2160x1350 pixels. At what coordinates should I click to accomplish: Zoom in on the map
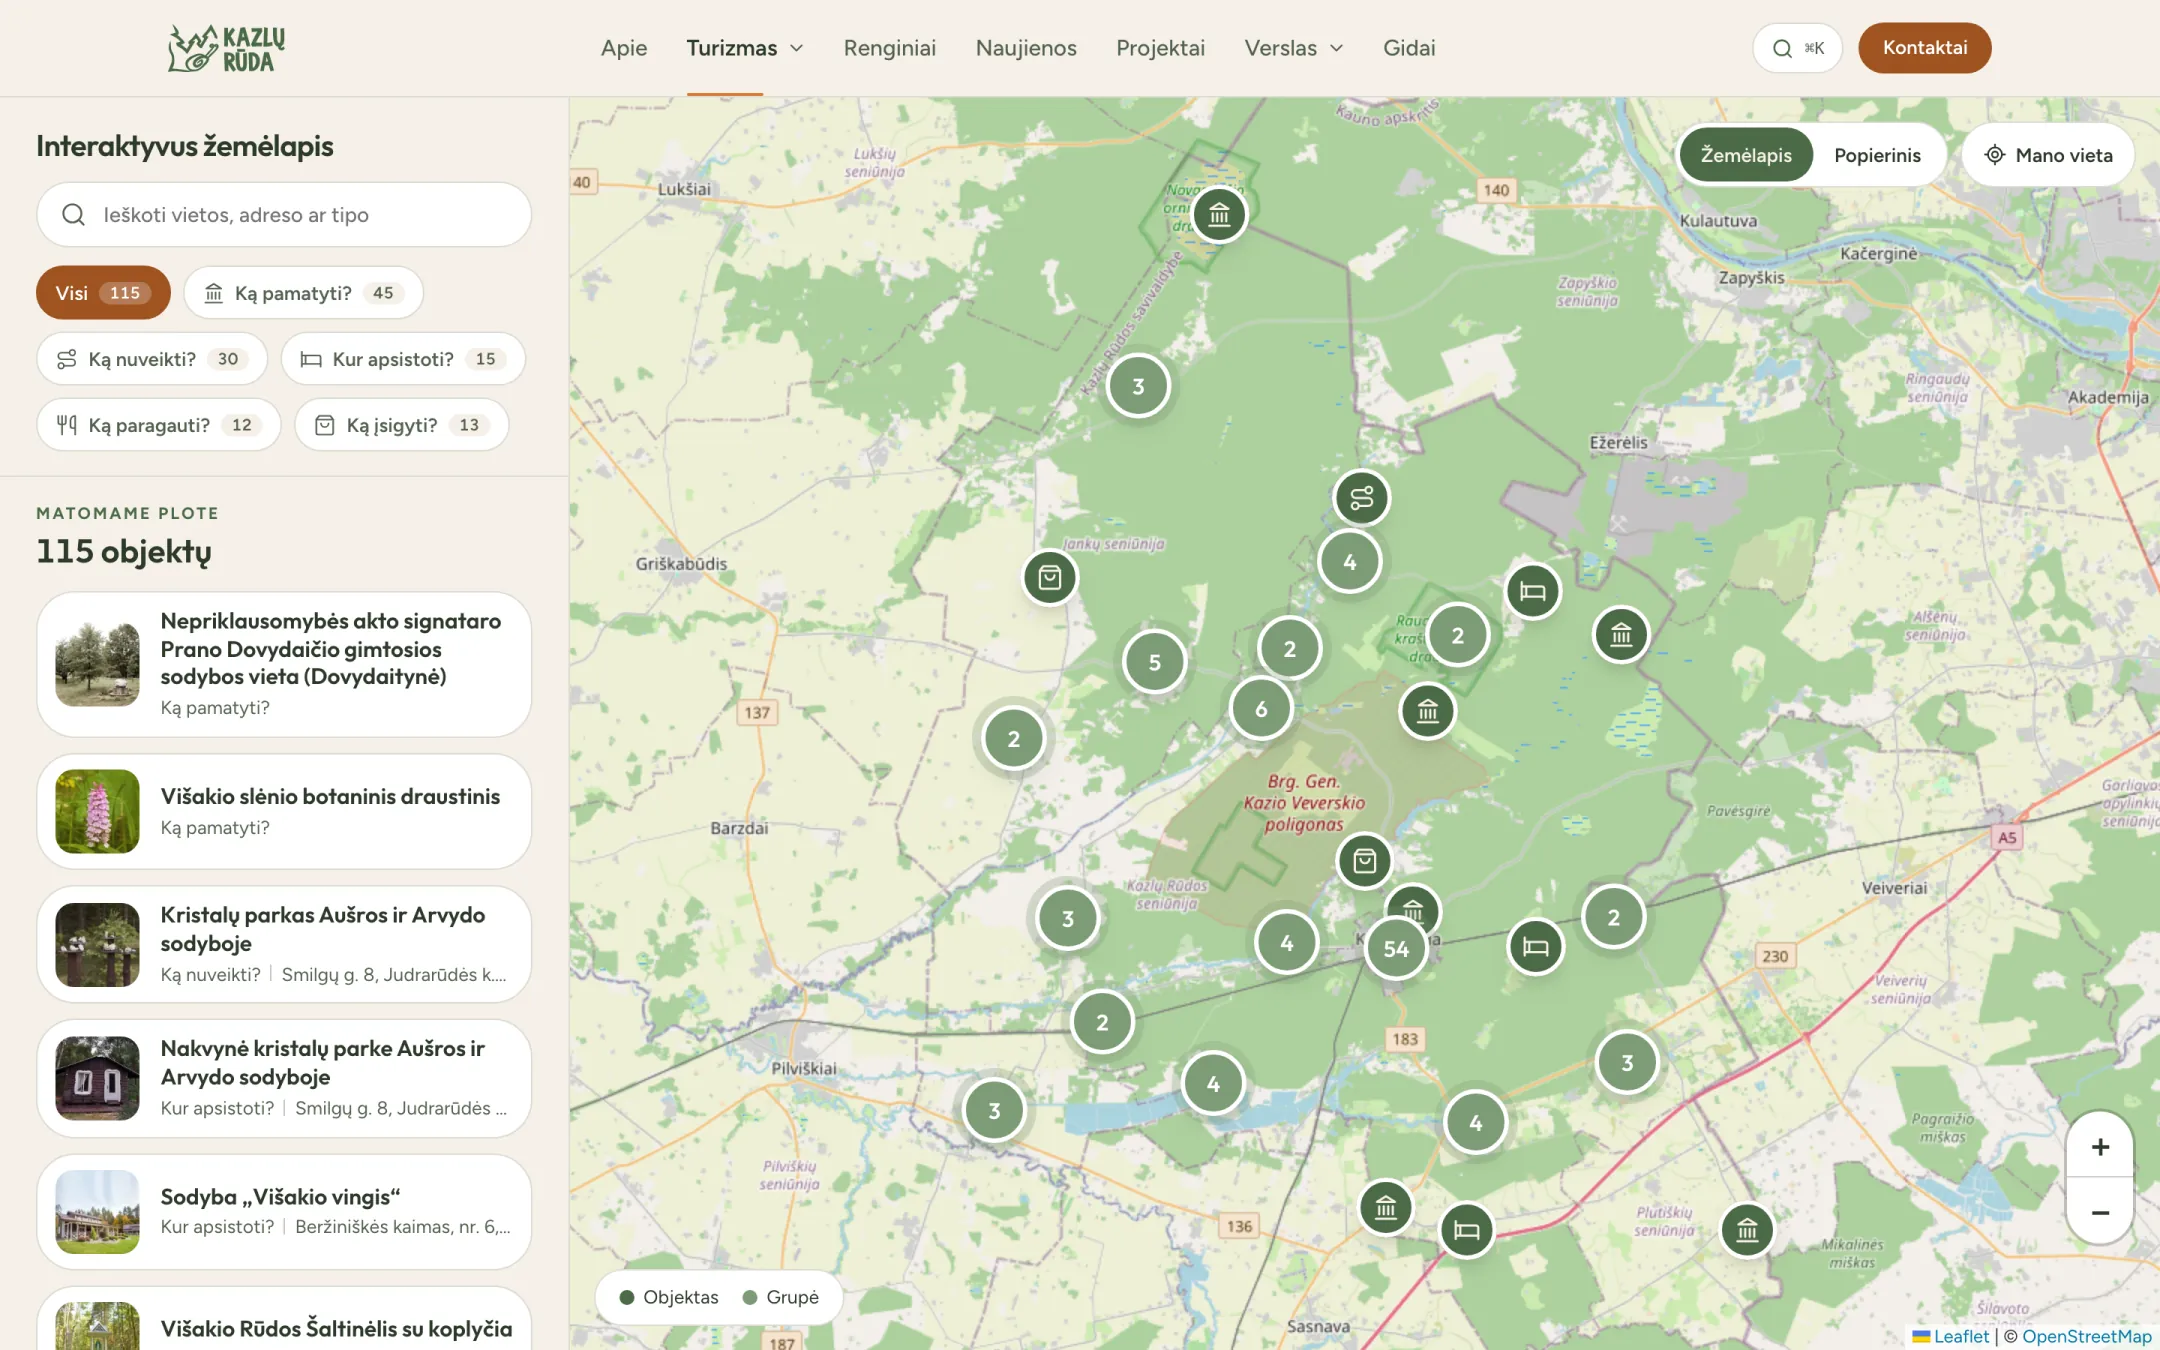tap(2100, 1146)
